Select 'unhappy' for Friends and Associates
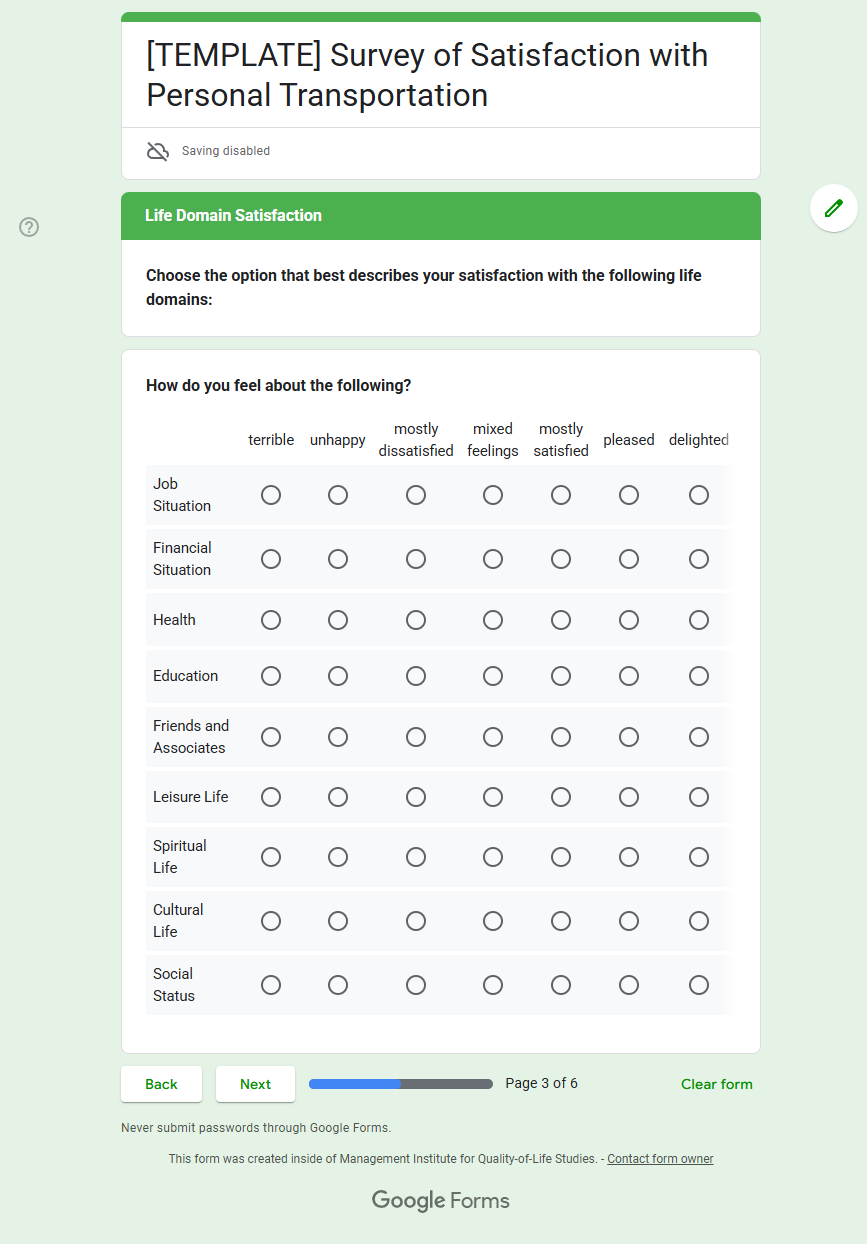 (x=338, y=737)
